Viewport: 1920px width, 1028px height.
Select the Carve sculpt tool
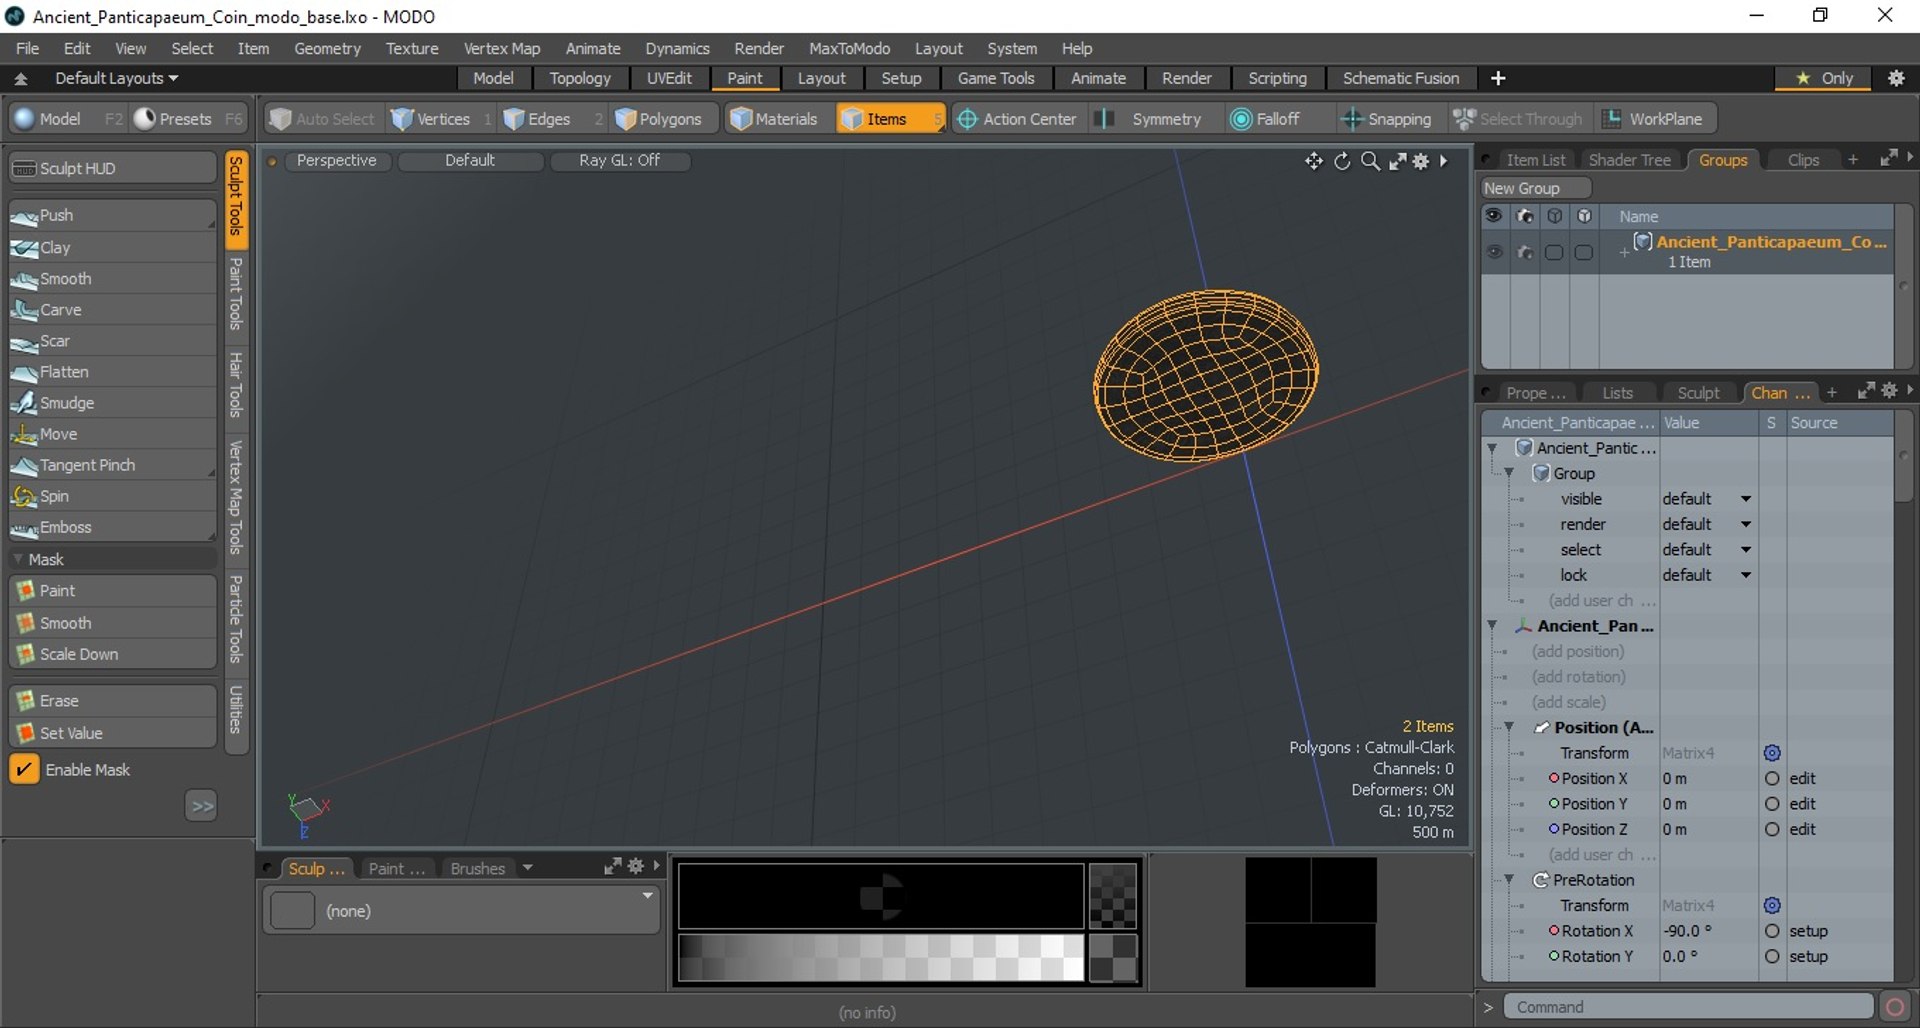(112, 309)
